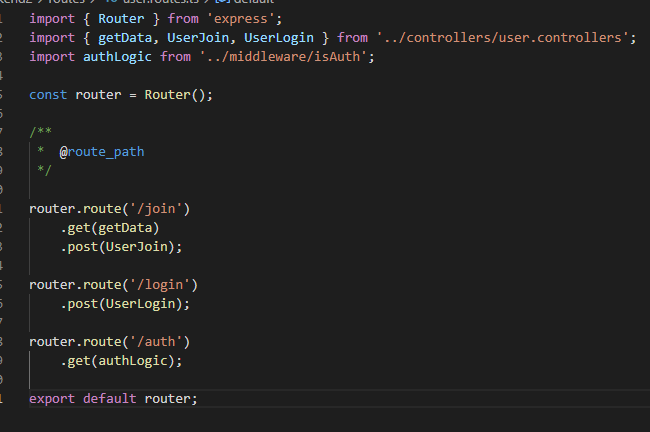The image size is (650, 432).
Task: Click the */ comment closing
Action: tap(44, 170)
